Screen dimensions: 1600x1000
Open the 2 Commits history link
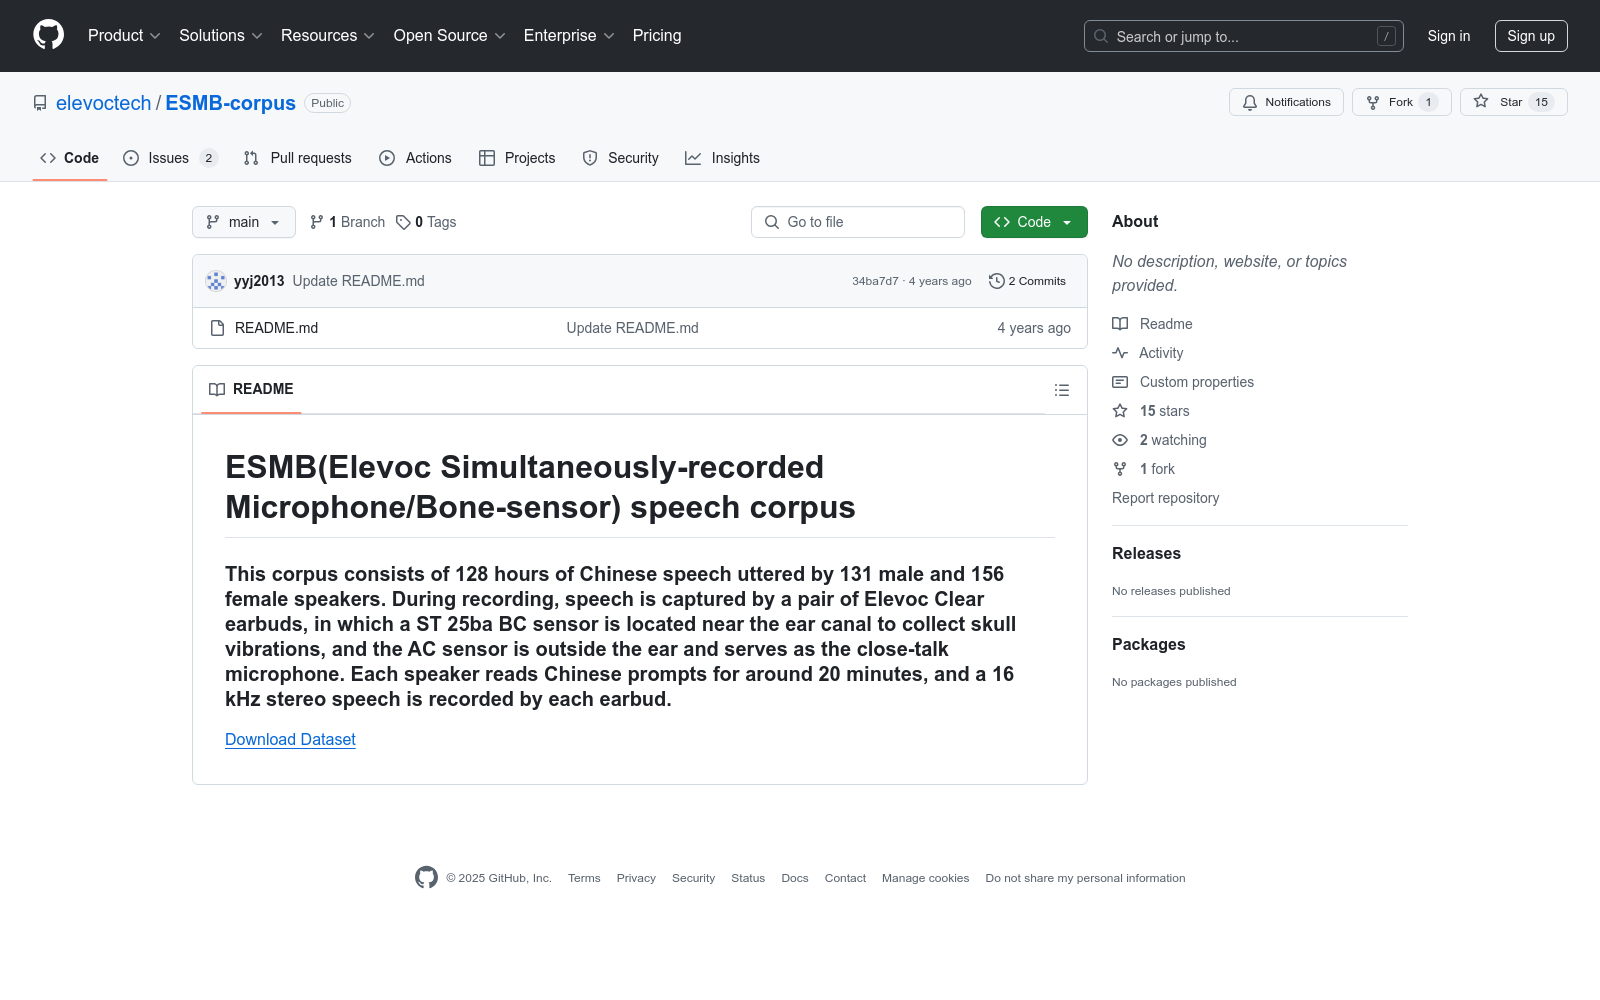(1027, 281)
